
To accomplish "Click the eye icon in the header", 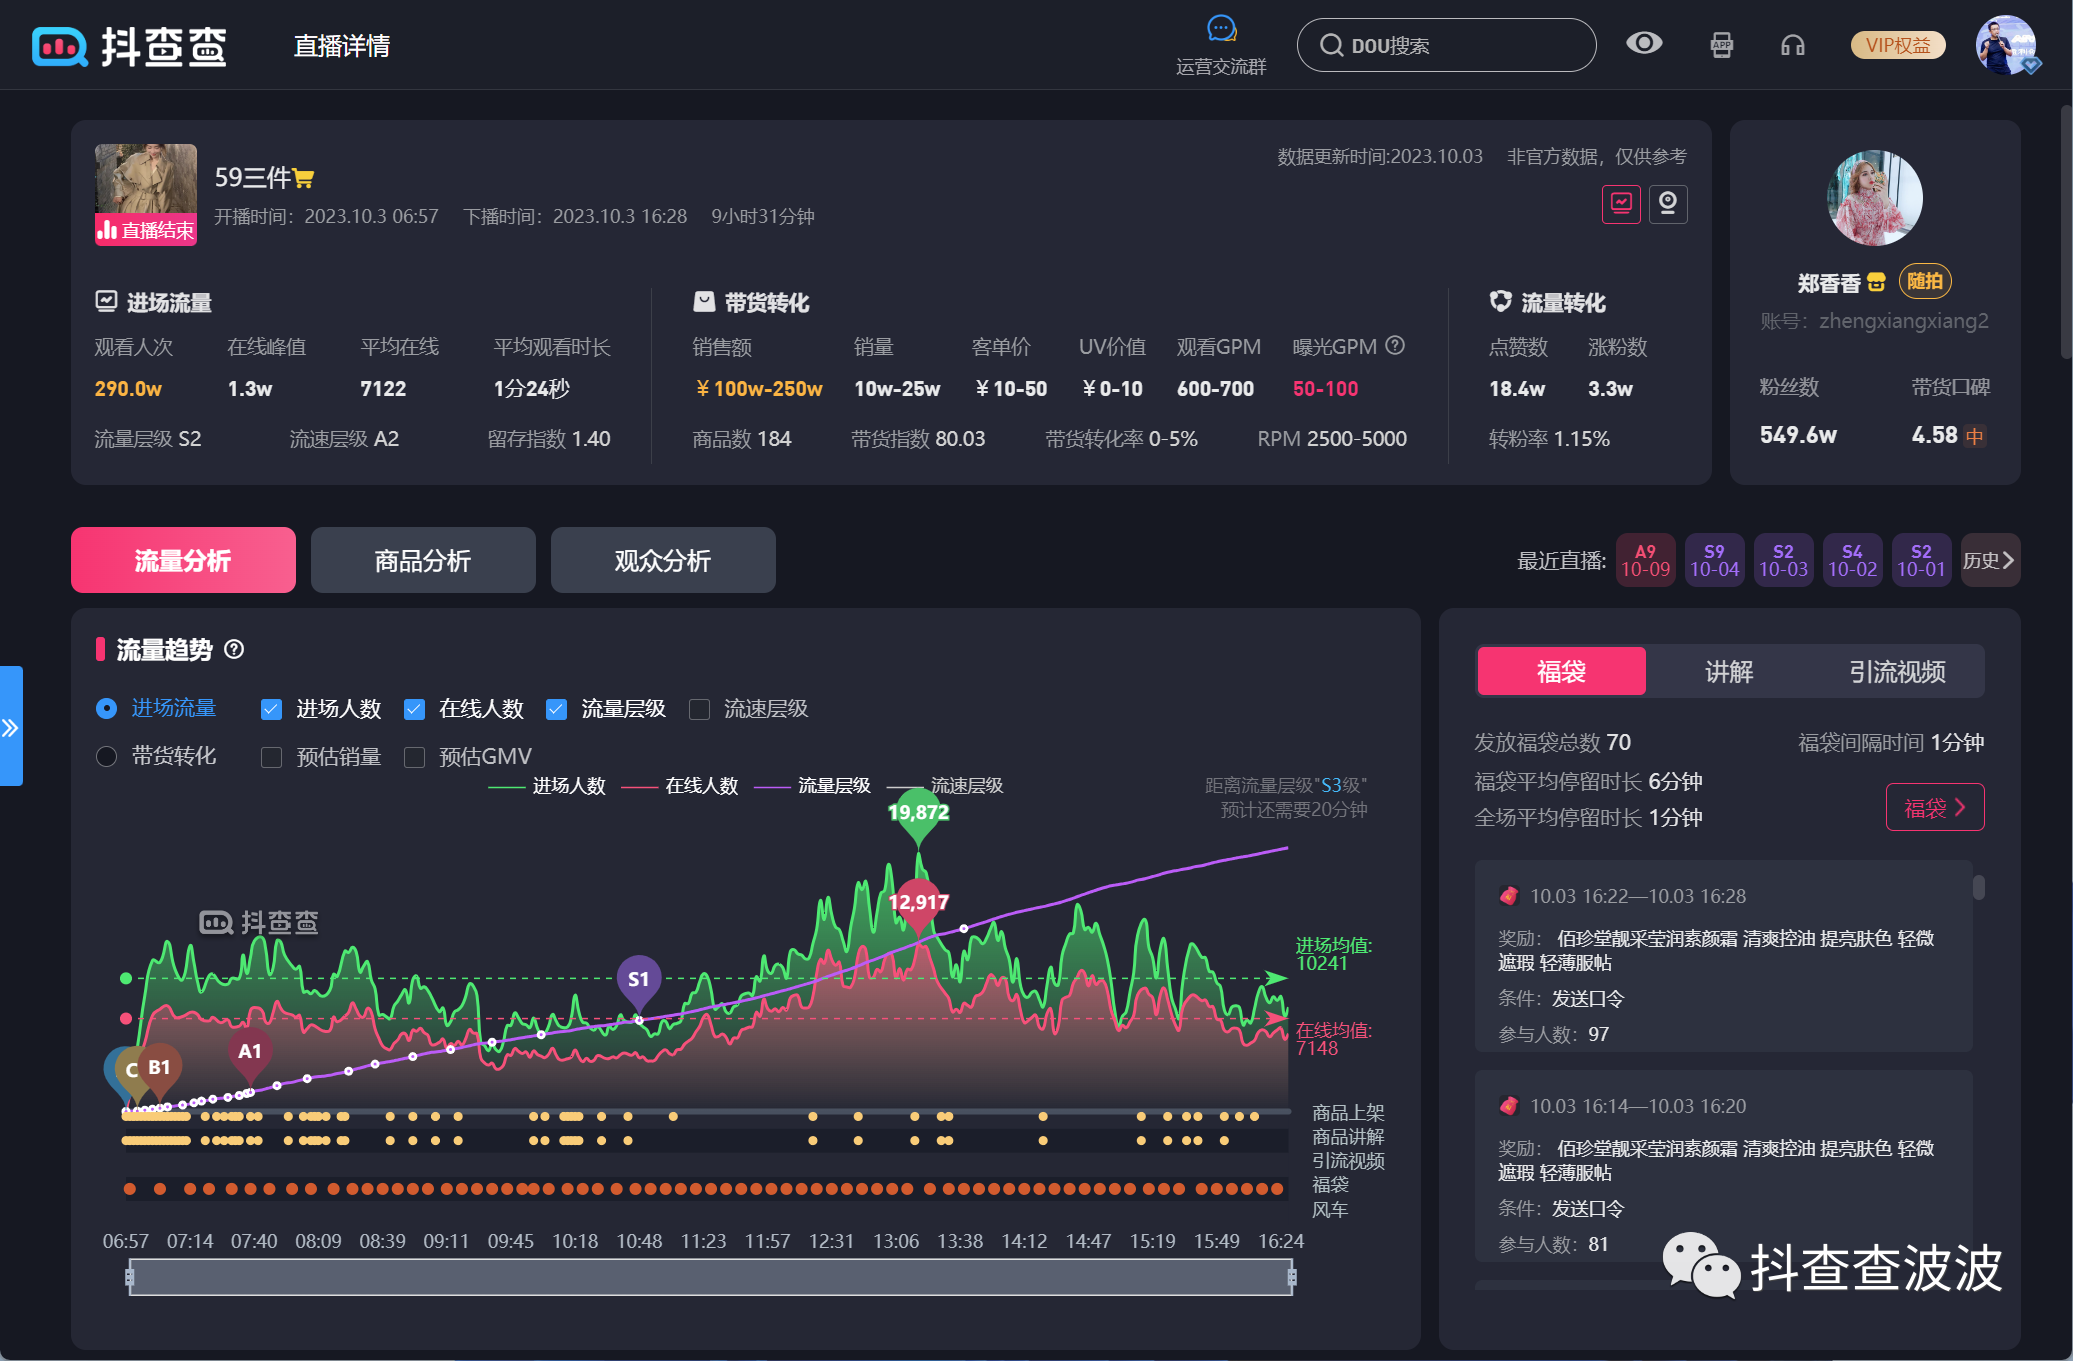I will [1644, 43].
